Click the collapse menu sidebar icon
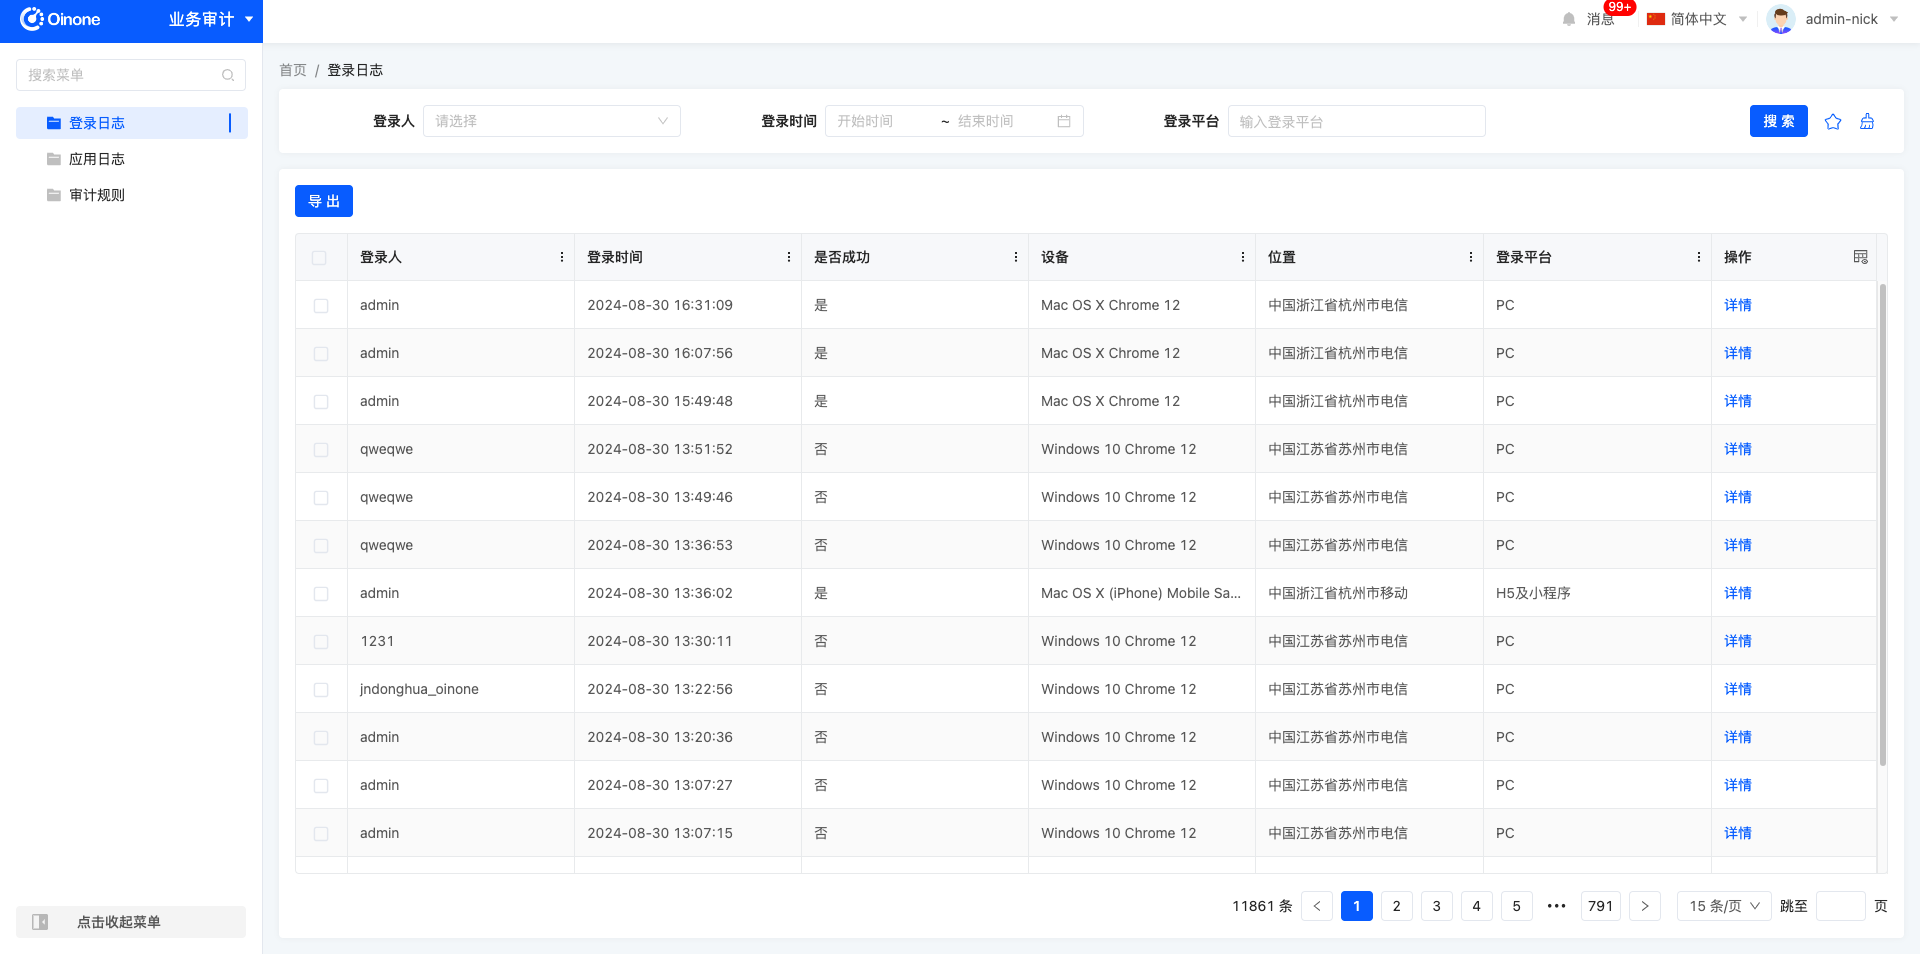The height and width of the screenshot is (954, 1920). [x=40, y=922]
